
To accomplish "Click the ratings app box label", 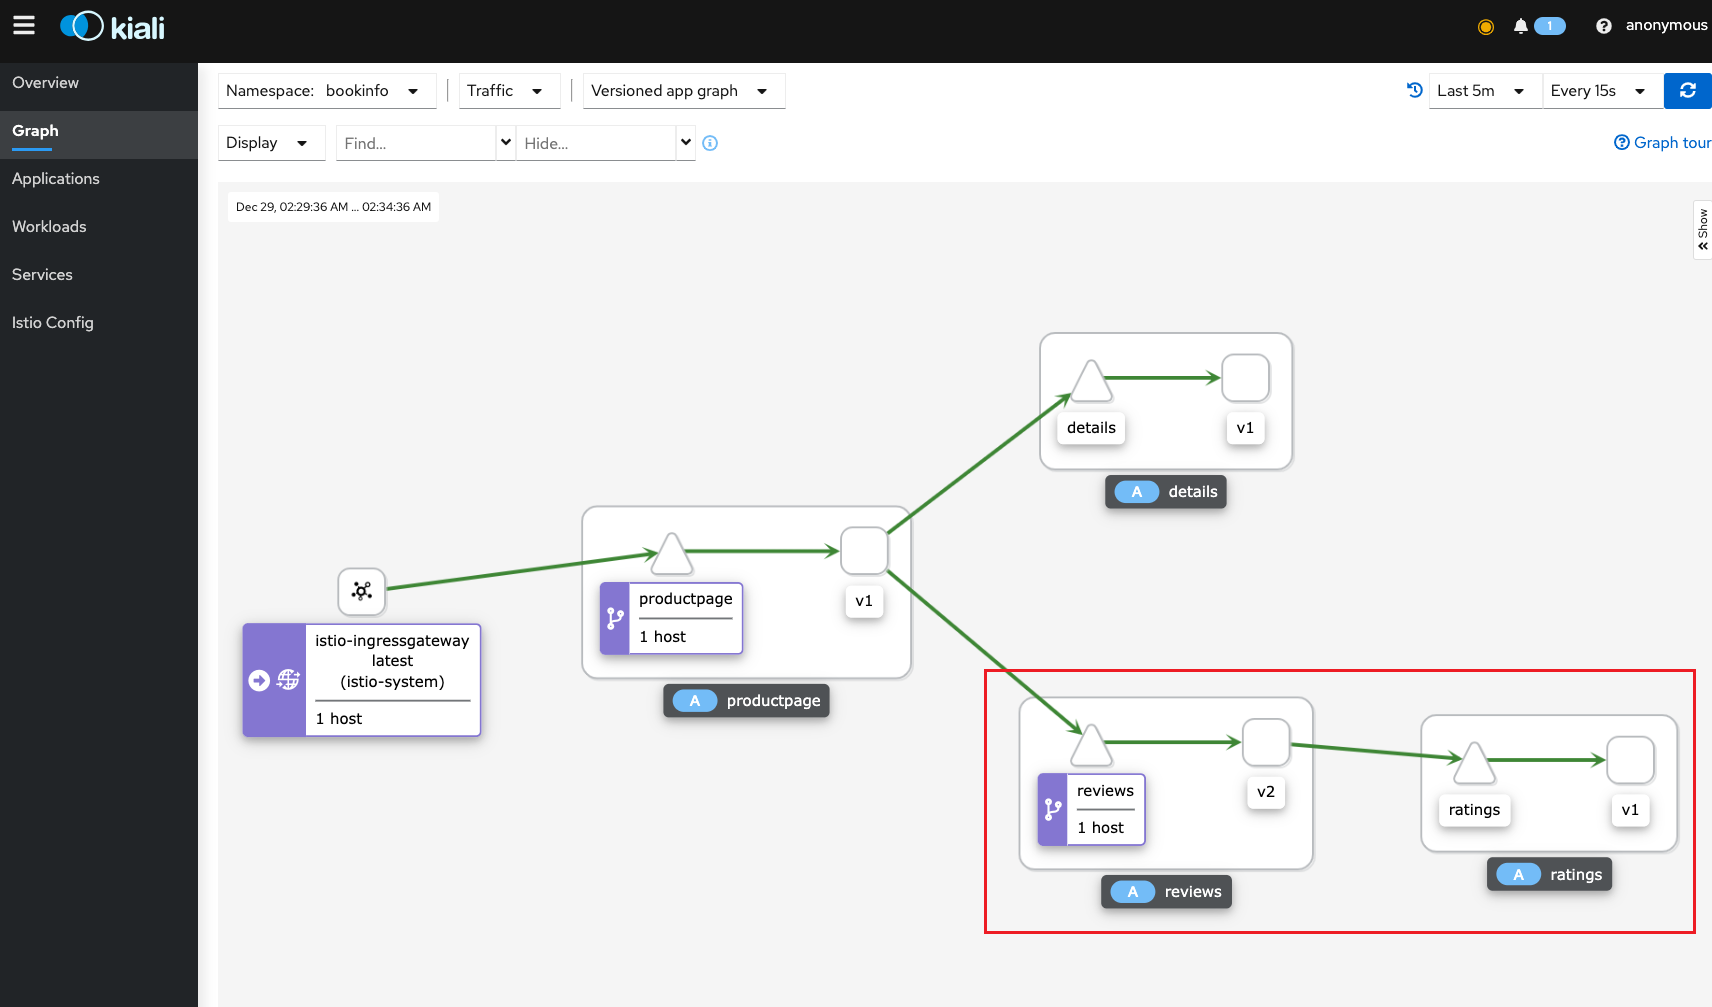I will tap(1549, 875).
